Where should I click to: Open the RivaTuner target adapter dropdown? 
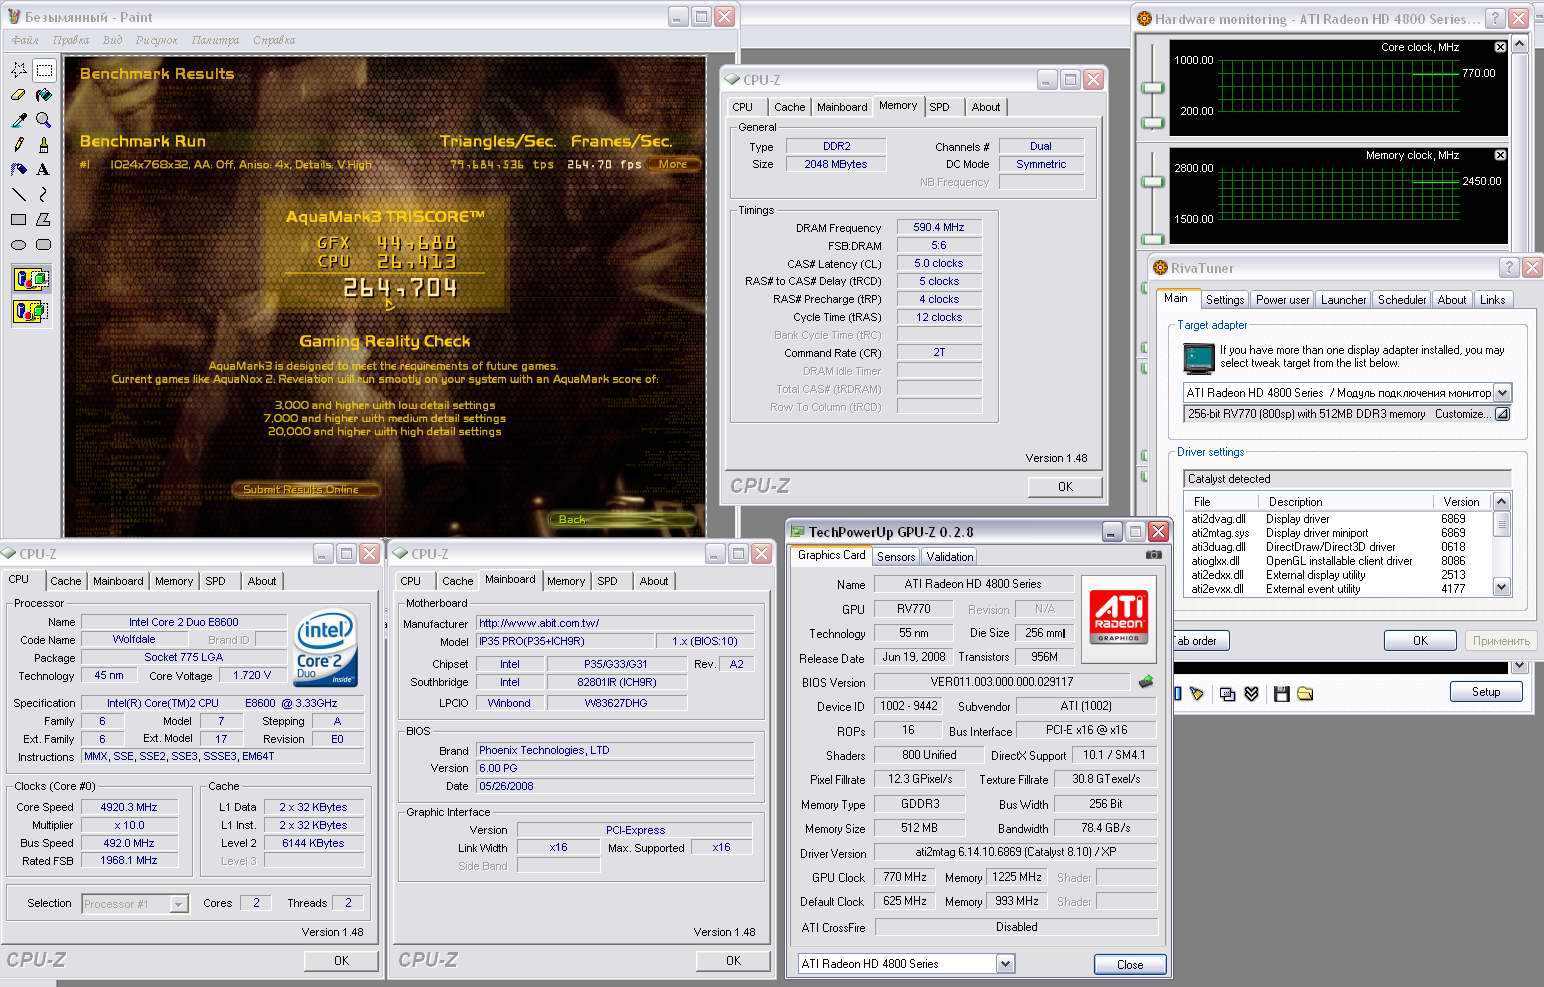tap(1502, 393)
